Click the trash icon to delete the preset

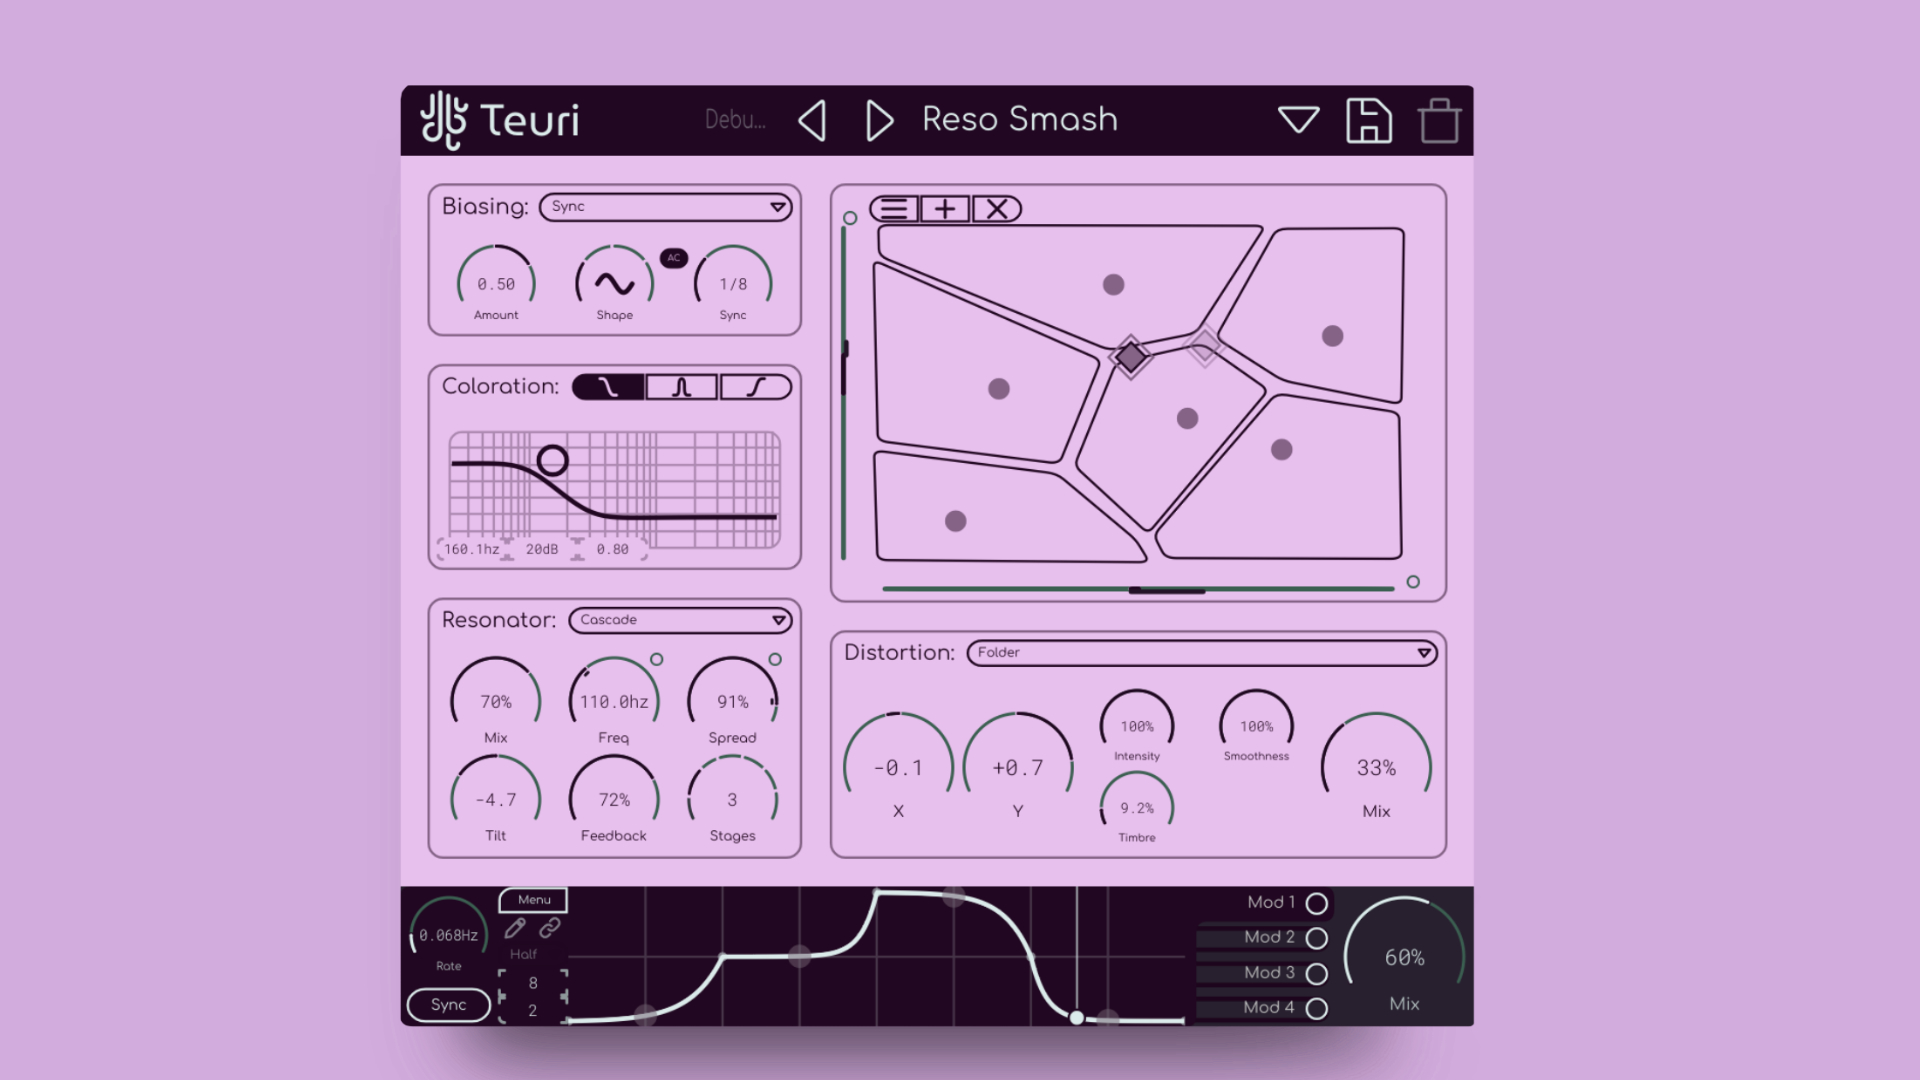click(1440, 120)
